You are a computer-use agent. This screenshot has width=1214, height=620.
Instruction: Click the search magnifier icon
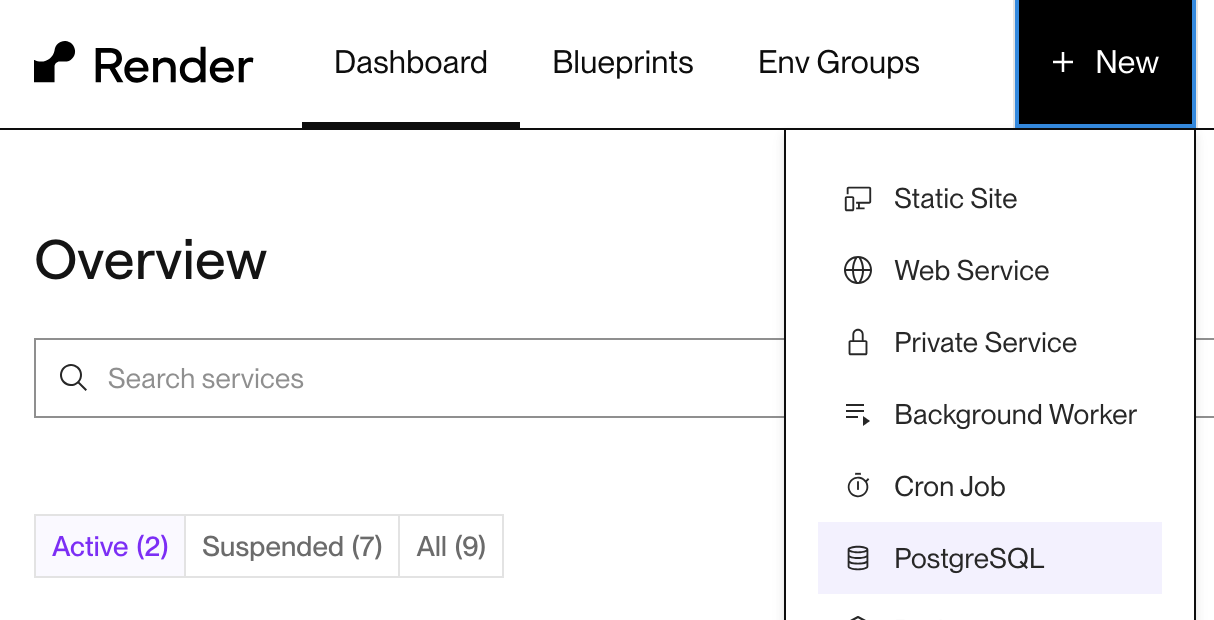(73, 378)
